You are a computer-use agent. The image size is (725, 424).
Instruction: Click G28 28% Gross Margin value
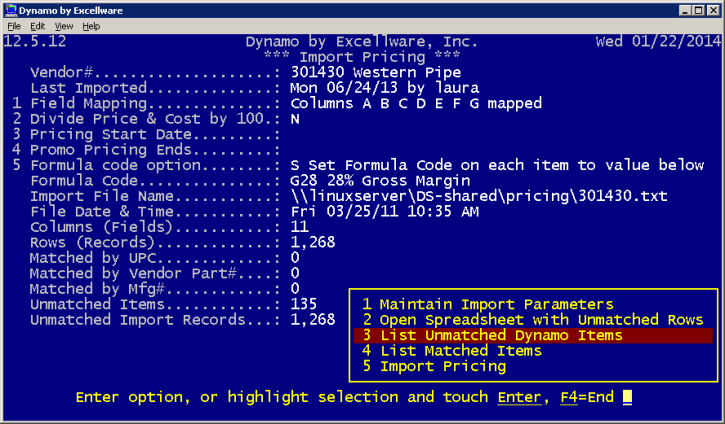pos(380,181)
